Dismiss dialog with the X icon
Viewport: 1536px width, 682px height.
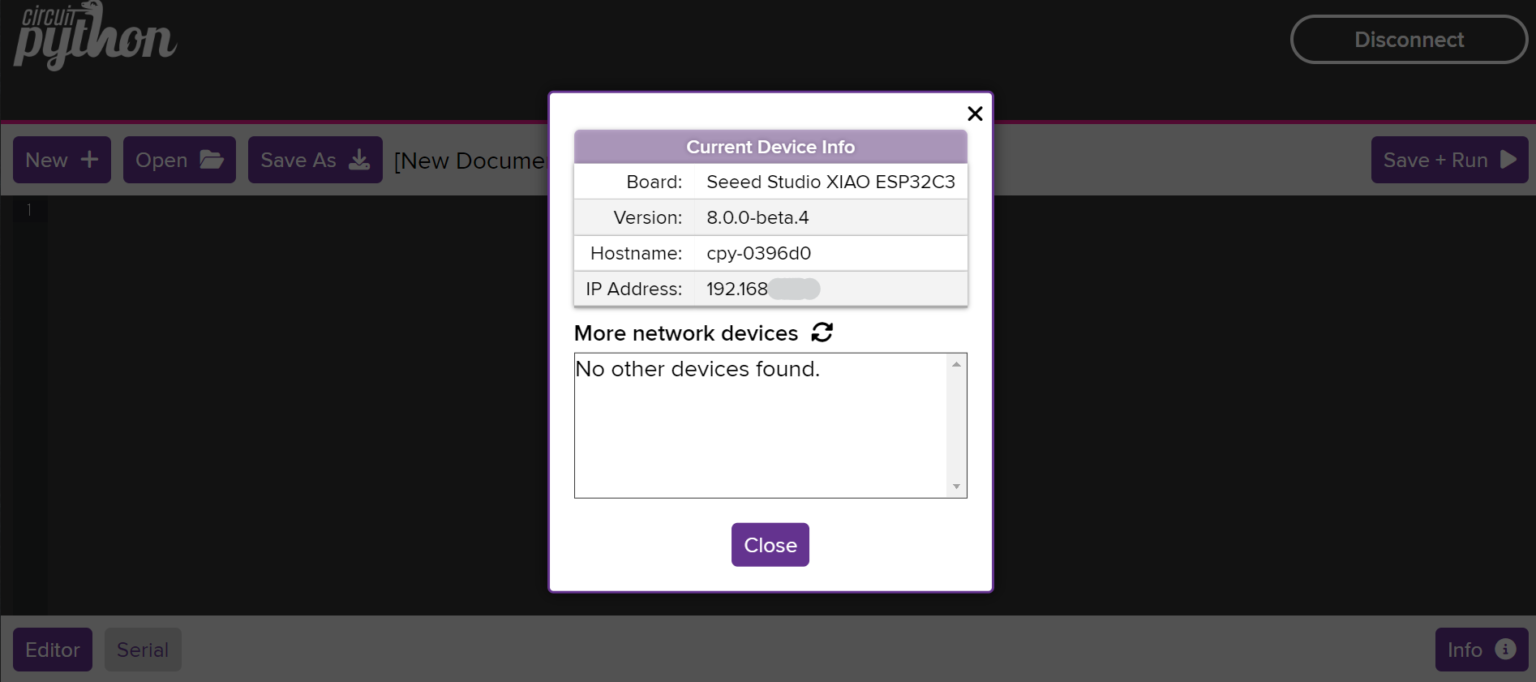coord(975,114)
